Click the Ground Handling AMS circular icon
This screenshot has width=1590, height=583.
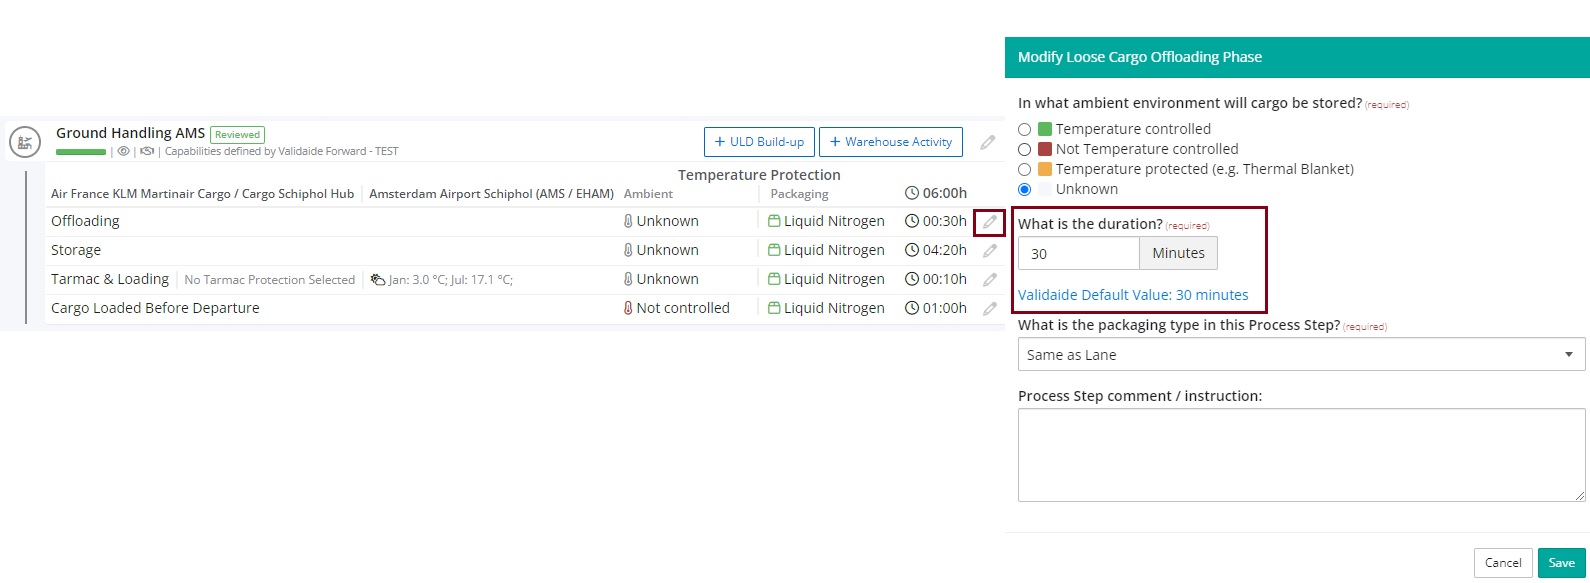tap(24, 142)
